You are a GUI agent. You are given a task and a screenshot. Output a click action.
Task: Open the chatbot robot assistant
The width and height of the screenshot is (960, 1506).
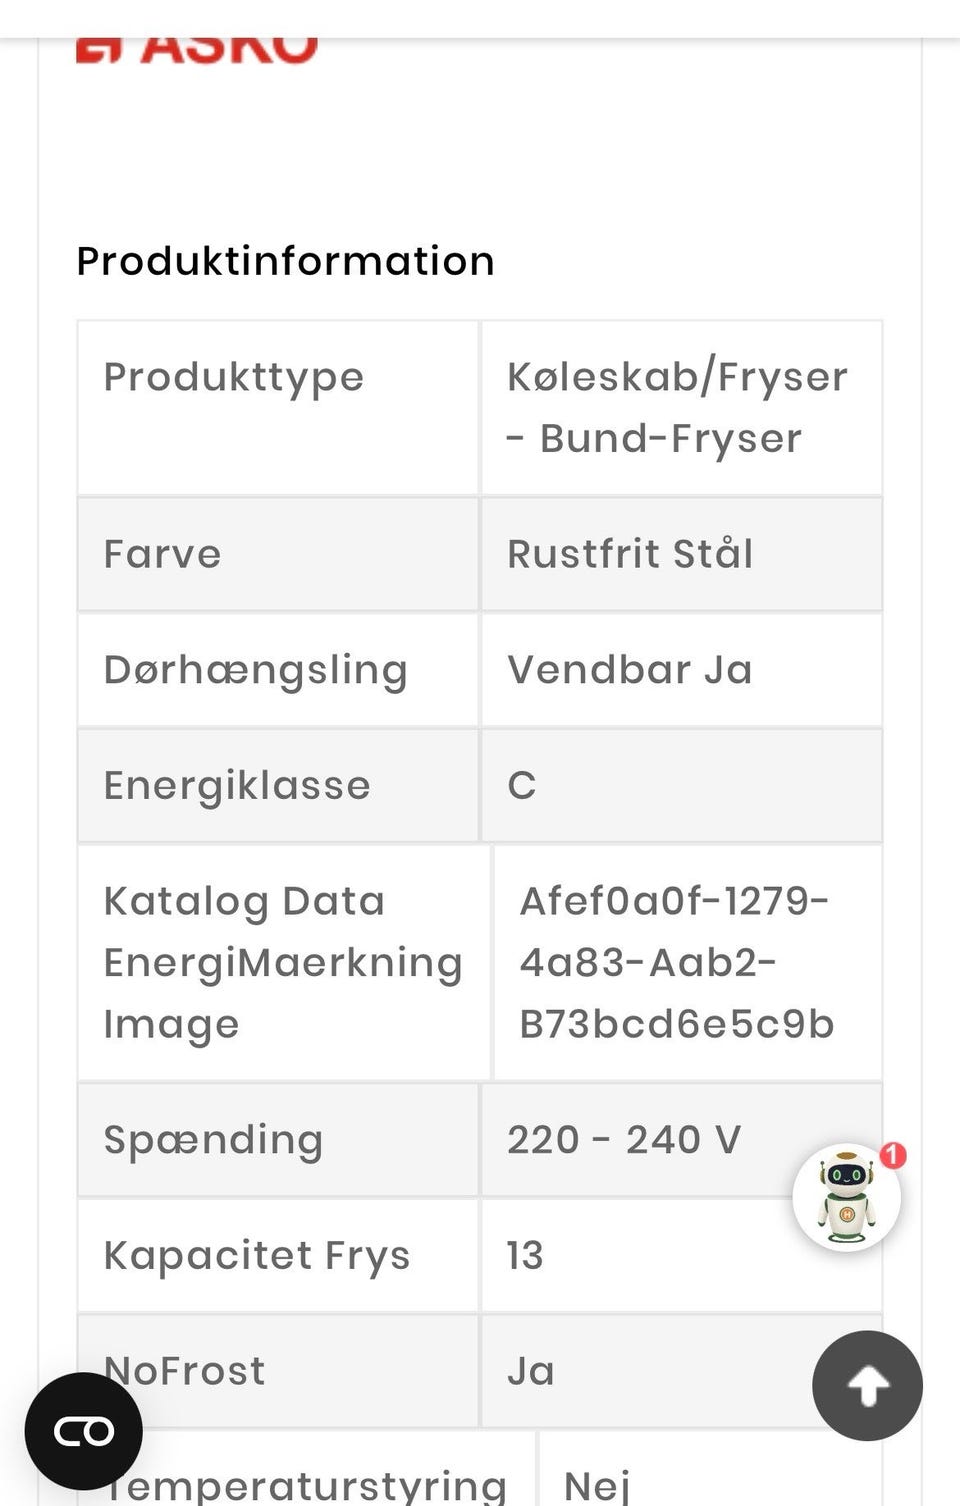coord(846,1199)
